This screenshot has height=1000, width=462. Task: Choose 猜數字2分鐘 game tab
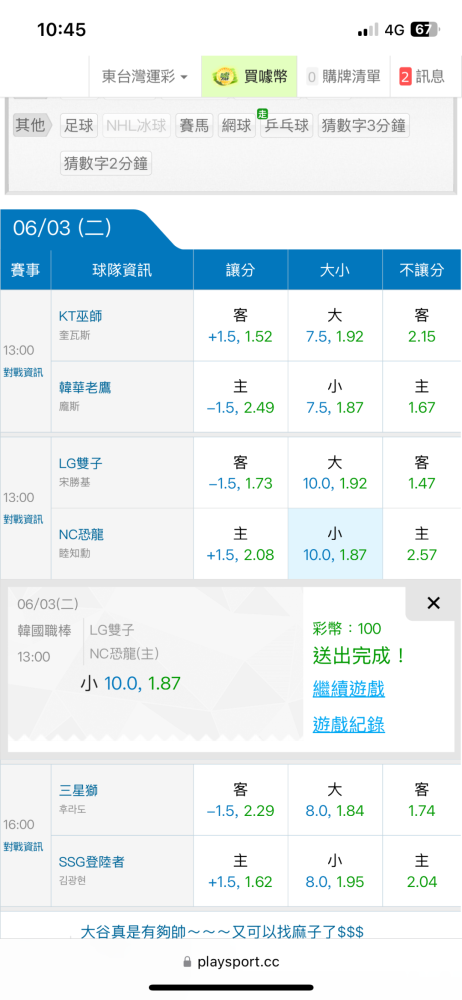(x=106, y=163)
